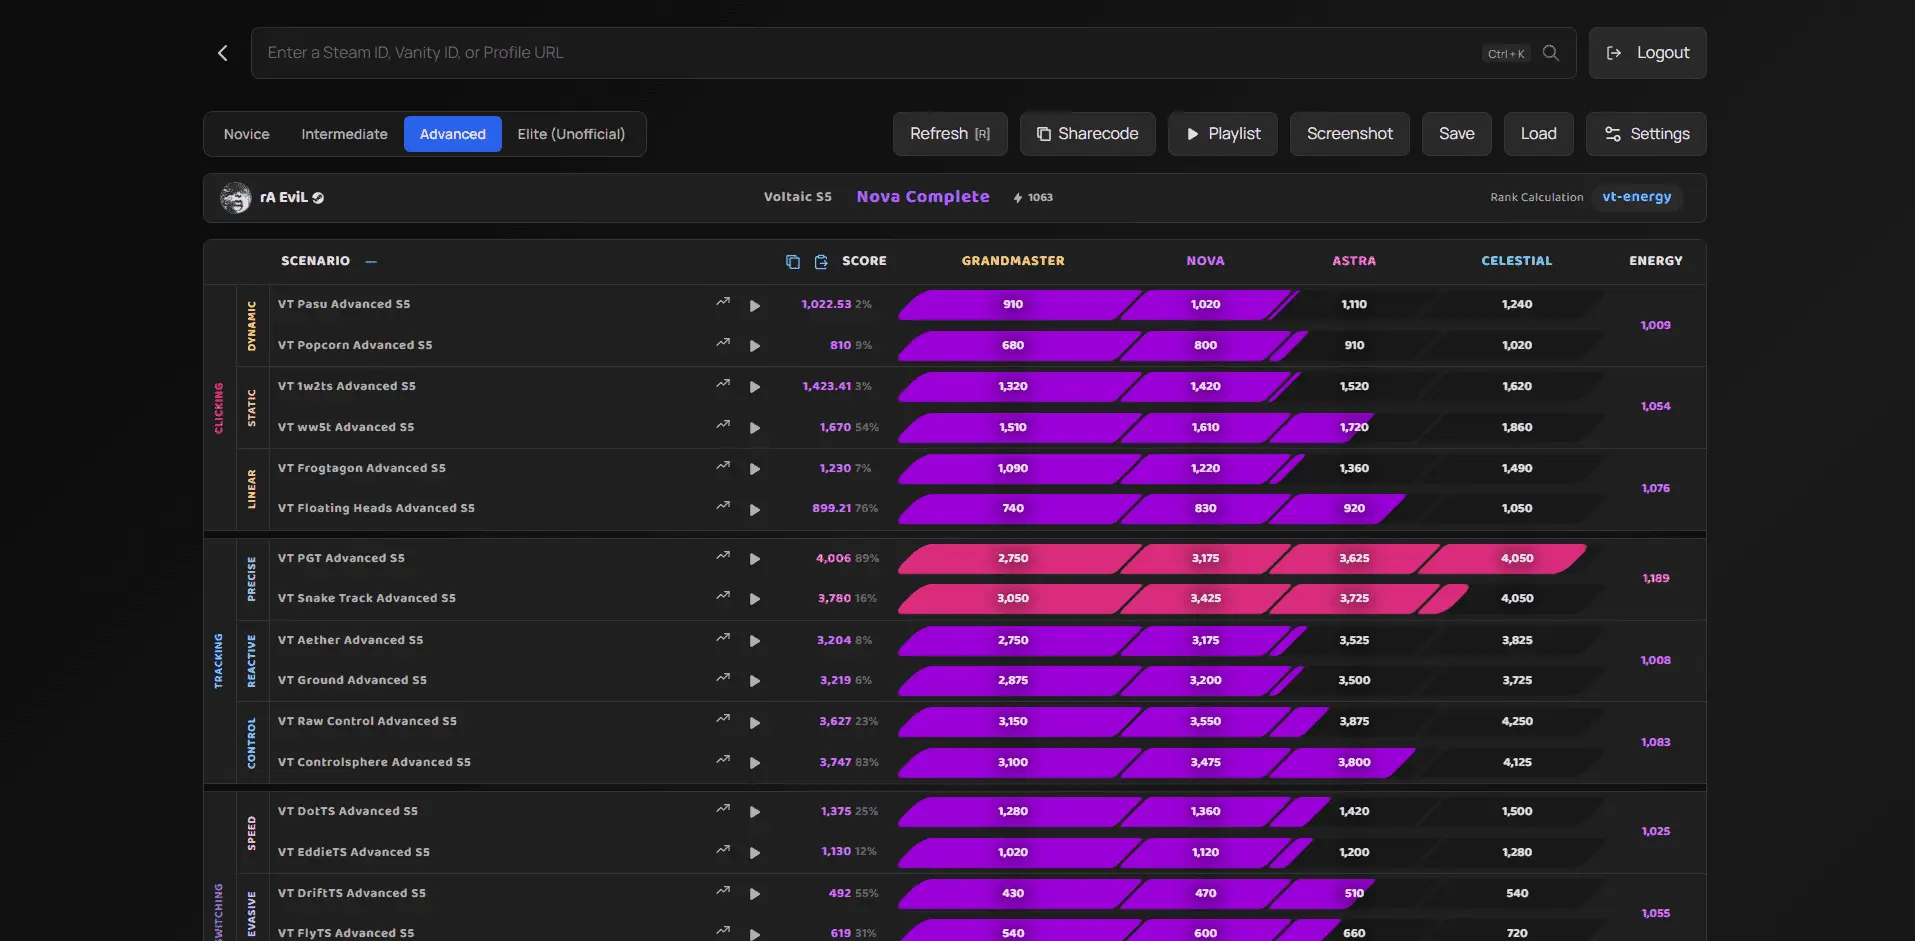Open progress graph for VT Aether Advanced S5

pos(722,638)
